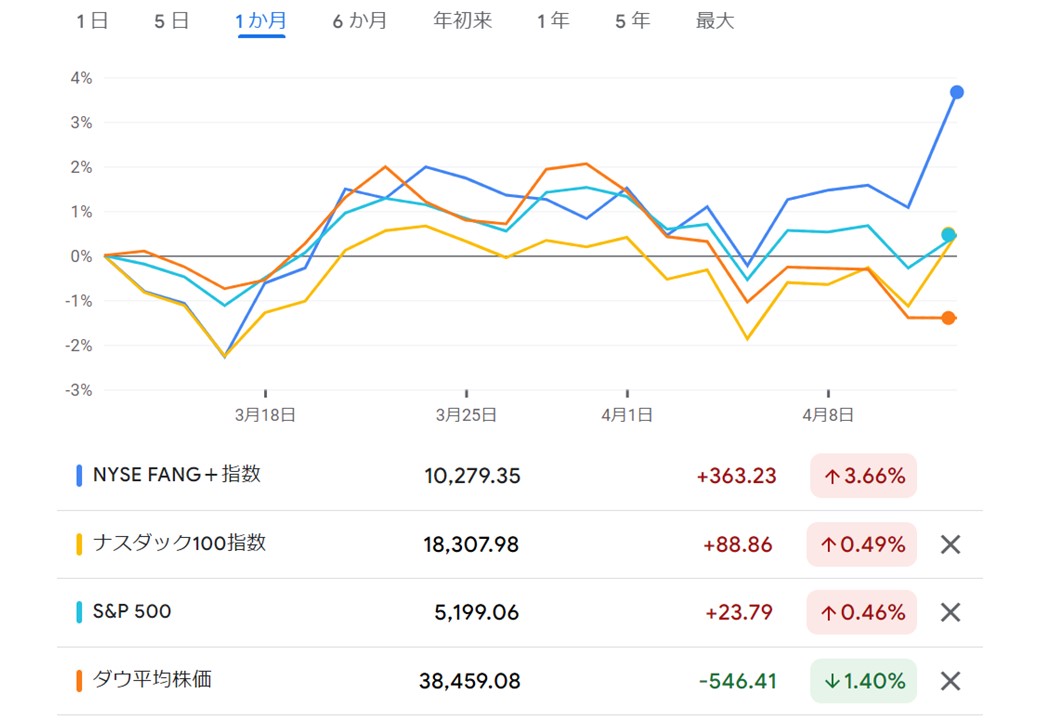Remove ナスダック100指数 with its X icon
The height and width of the screenshot is (720, 1040).
pyautogui.click(x=950, y=545)
